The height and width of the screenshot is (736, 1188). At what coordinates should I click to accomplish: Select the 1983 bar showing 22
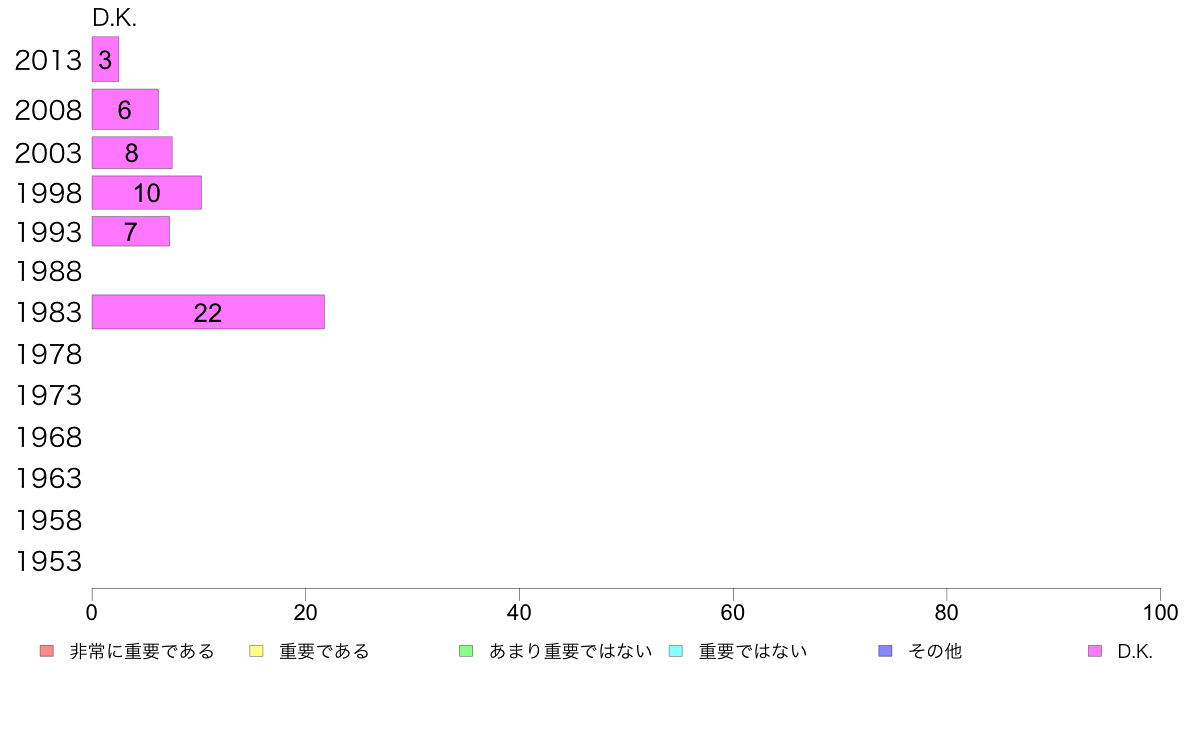(208, 312)
